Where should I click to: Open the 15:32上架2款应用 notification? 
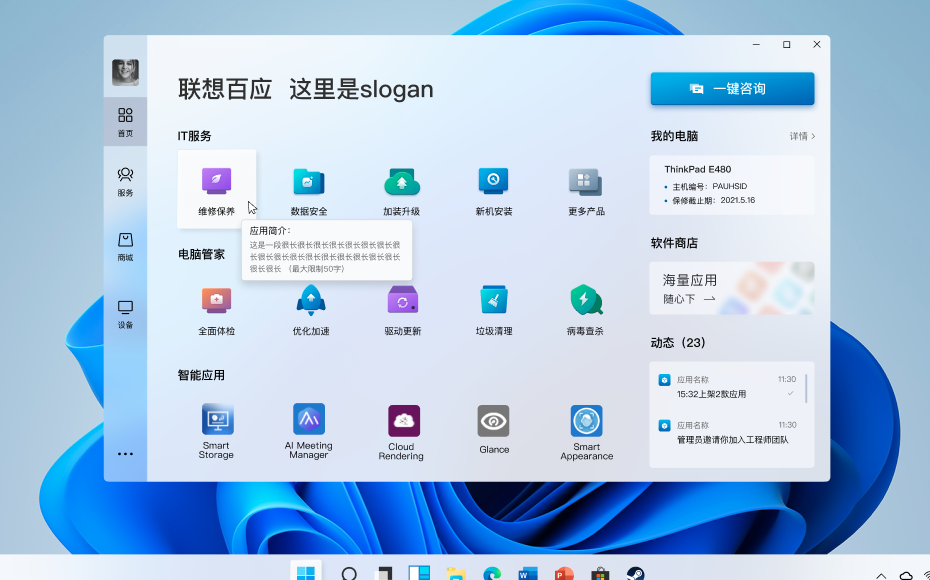pyautogui.click(x=727, y=387)
